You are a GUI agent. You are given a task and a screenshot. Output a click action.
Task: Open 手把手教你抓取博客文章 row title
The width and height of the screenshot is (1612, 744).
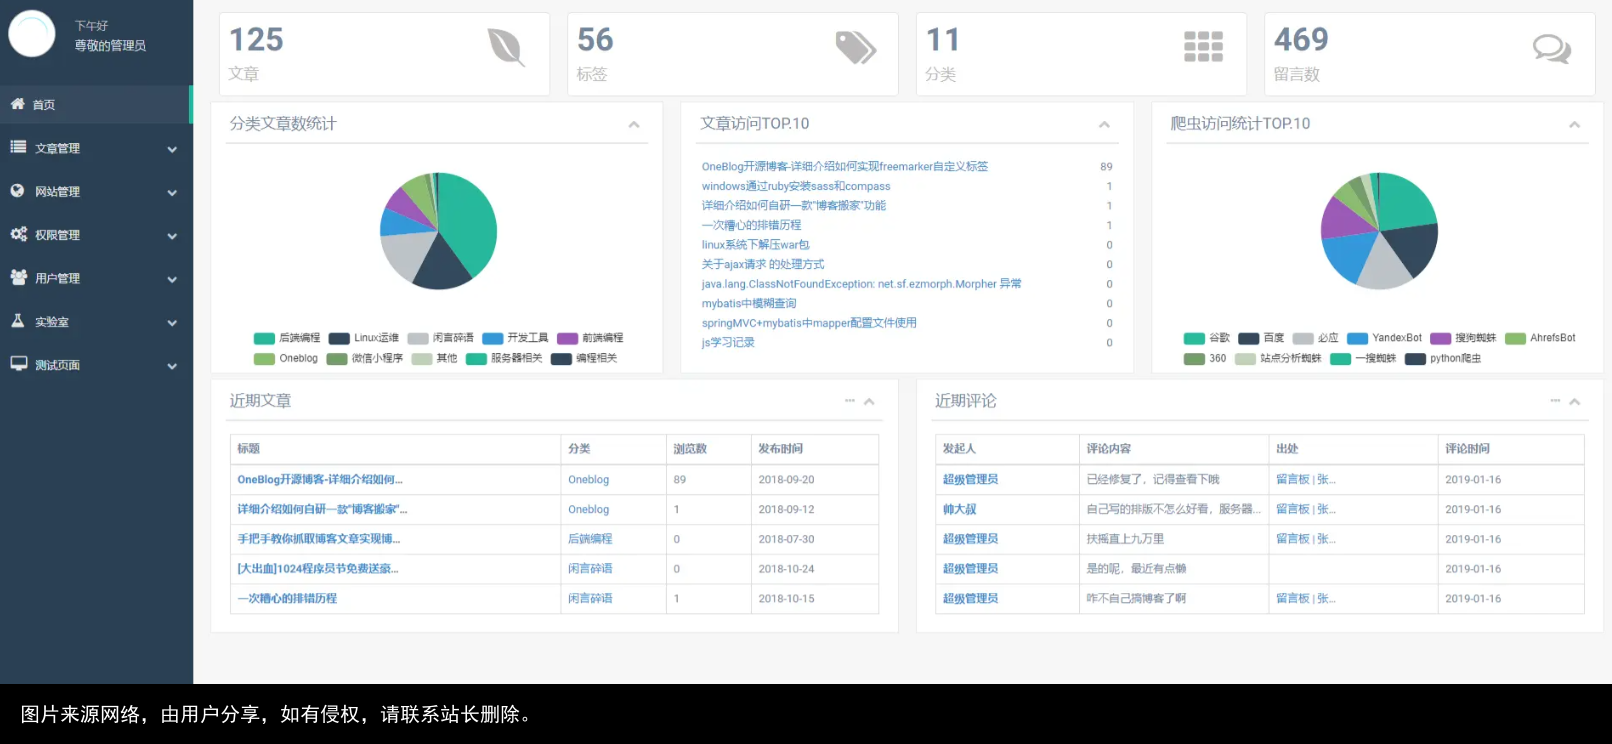point(318,539)
